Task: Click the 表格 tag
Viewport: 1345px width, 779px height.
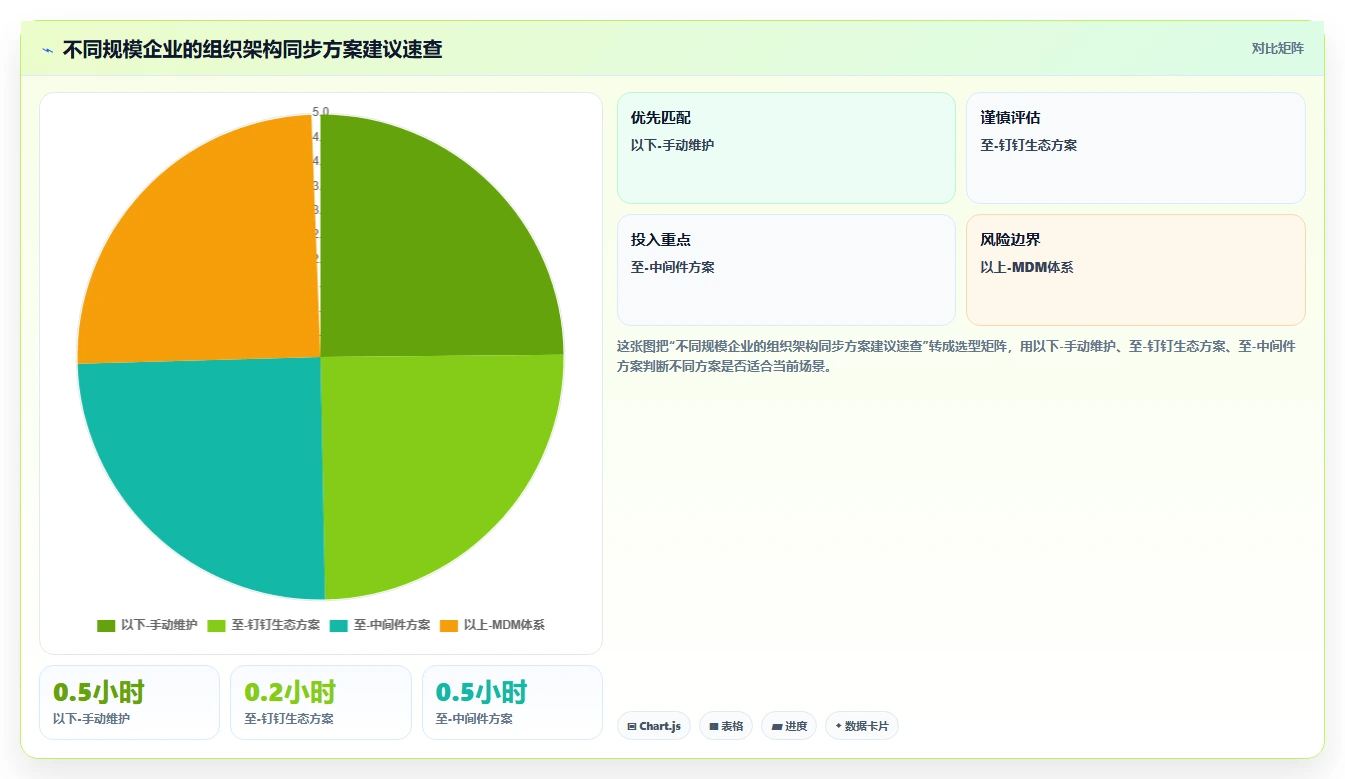Action: click(x=726, y=726)
